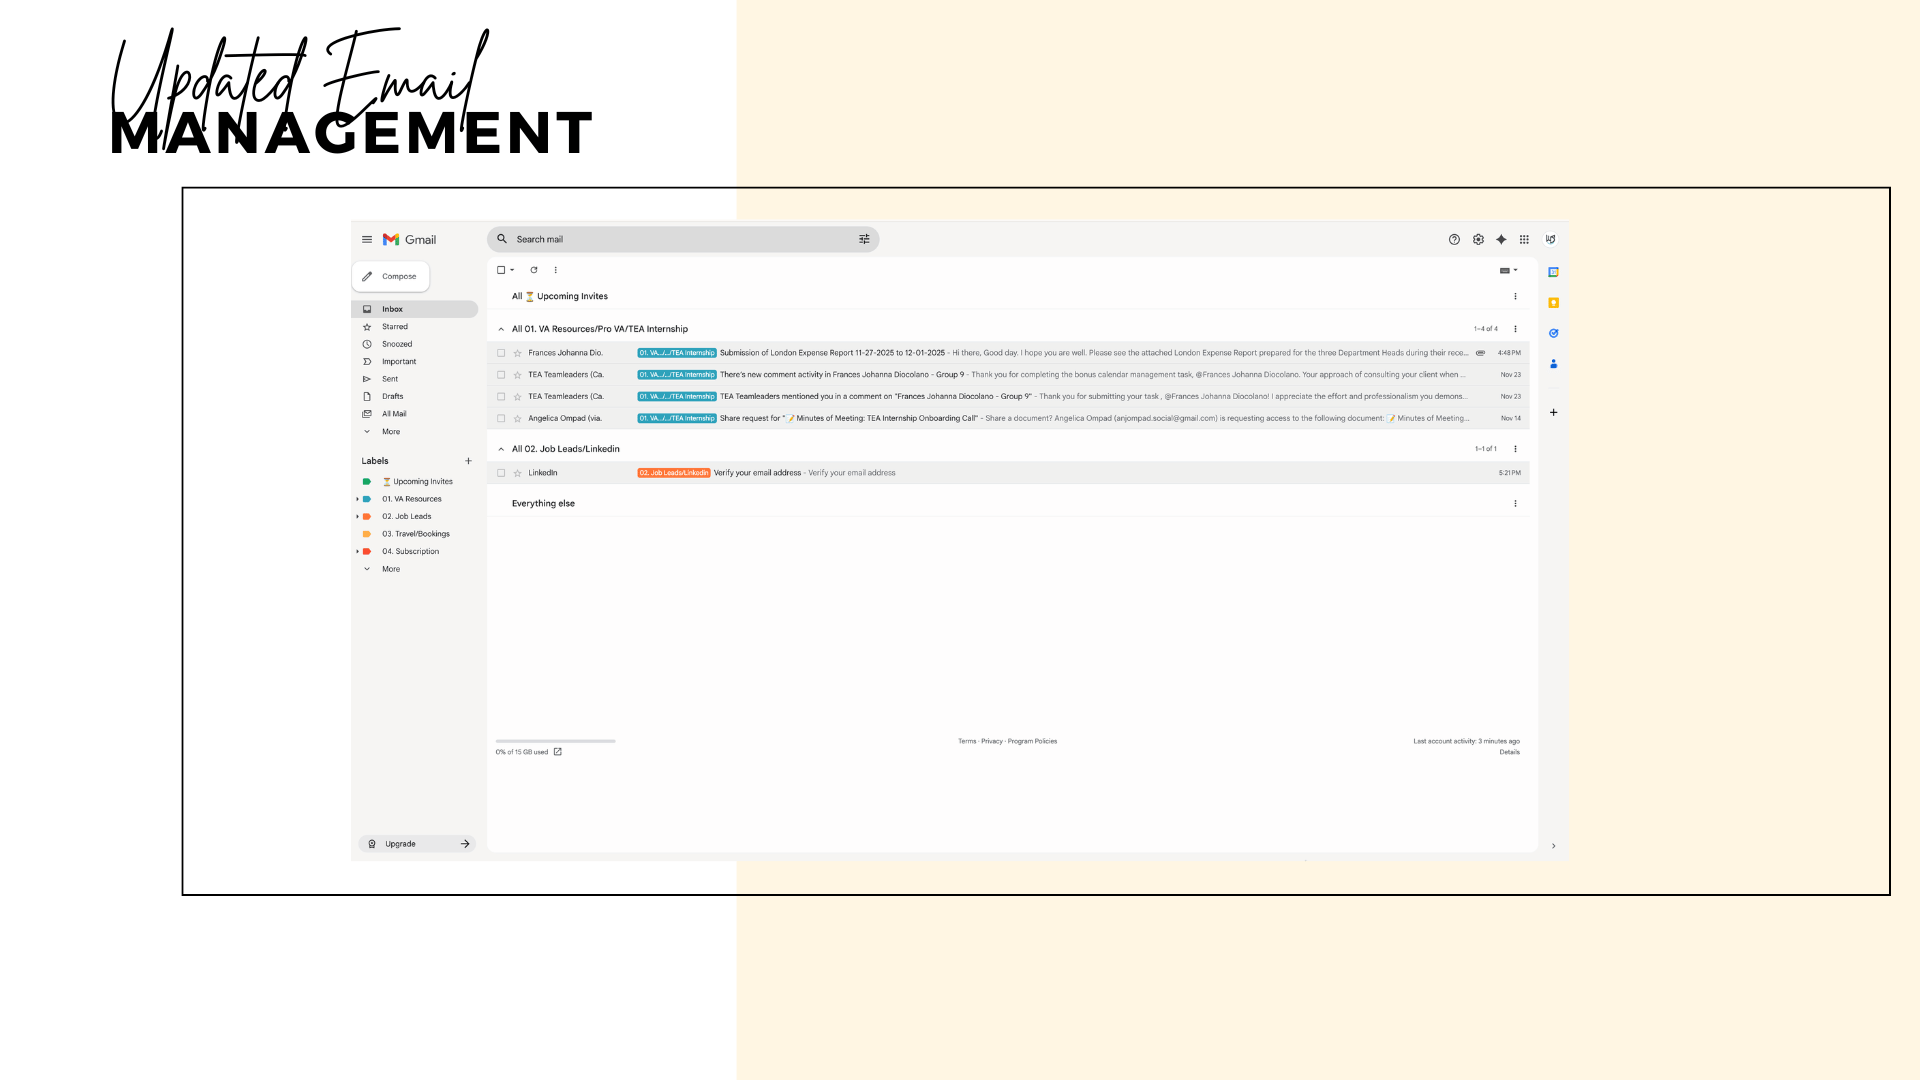Click in the Search mail field
1920x1080 pixels.
pyautogui.click(x=680, y=240)
